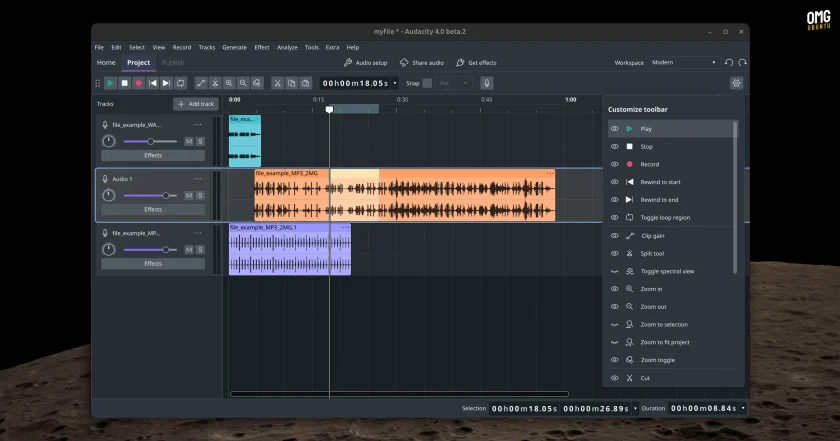This screenshot has height=441, width=840.
Task: Click Rewind to start in the main toolbar
Action: coord(153,83)
